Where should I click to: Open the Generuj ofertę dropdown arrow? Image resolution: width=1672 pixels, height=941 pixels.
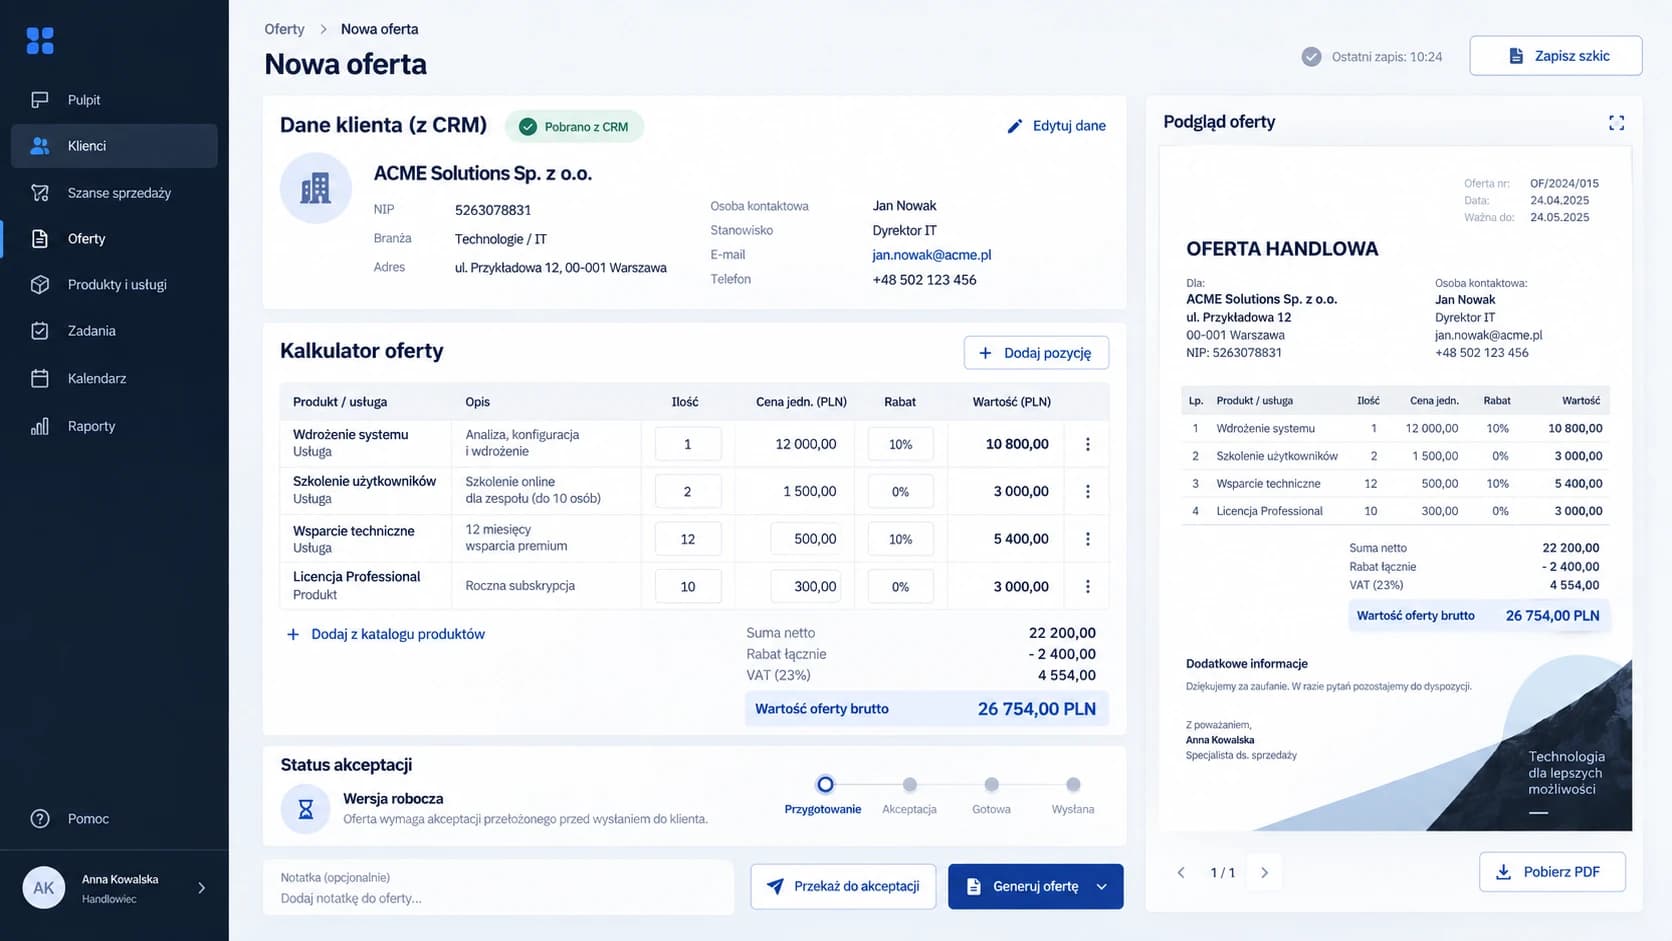1102,887
